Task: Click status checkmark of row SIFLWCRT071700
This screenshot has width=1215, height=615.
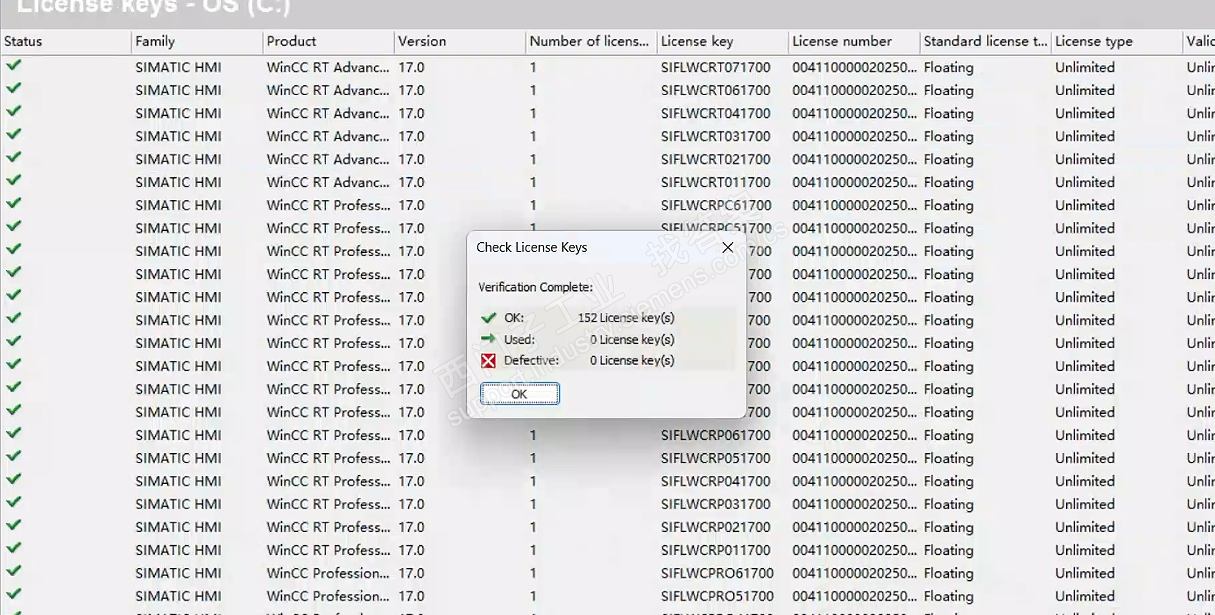Action: pyautogui.click(x=14, y=66)
